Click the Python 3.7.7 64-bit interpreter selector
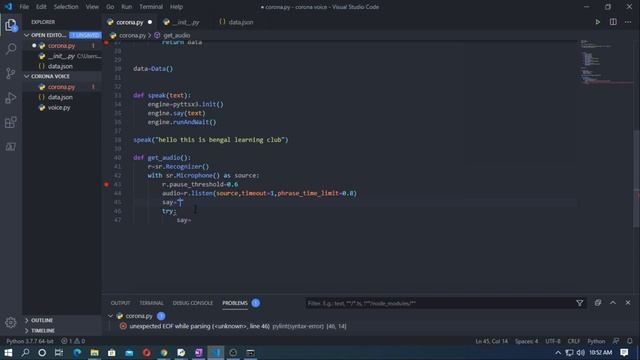The width and height of the screenshot is (640, 360). 30,341
